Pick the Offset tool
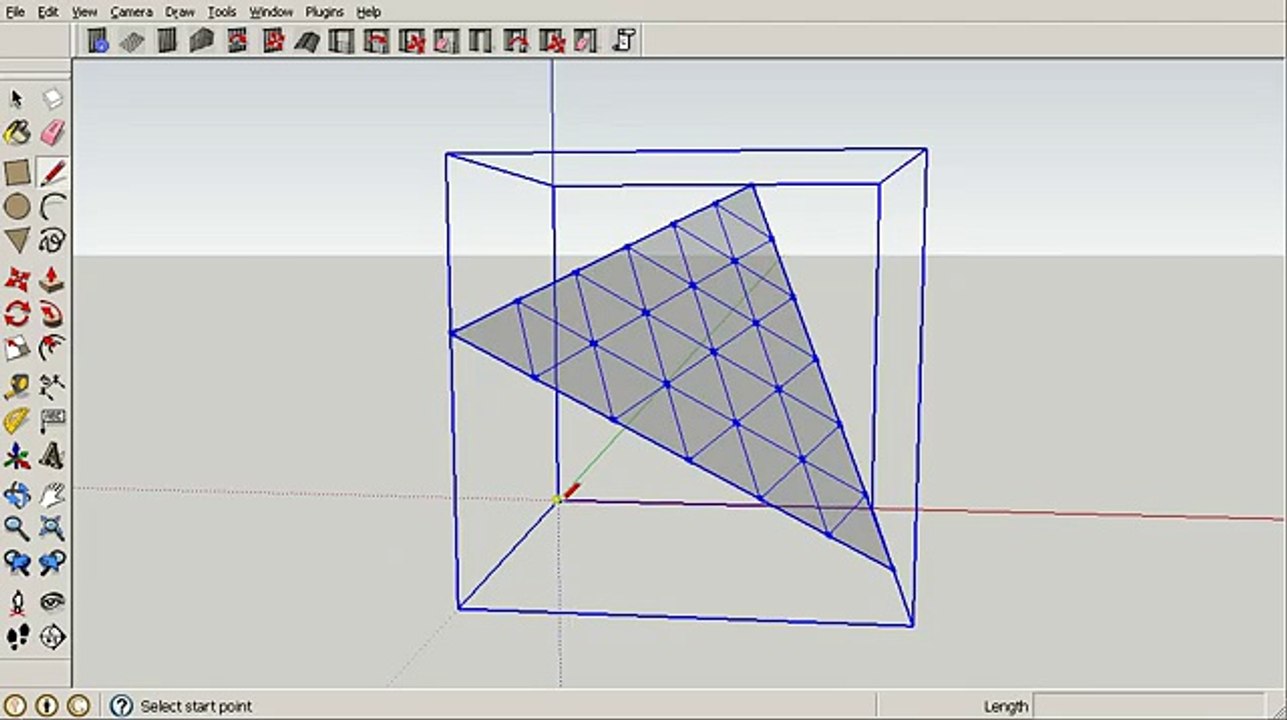 click(x=52, y=348)
